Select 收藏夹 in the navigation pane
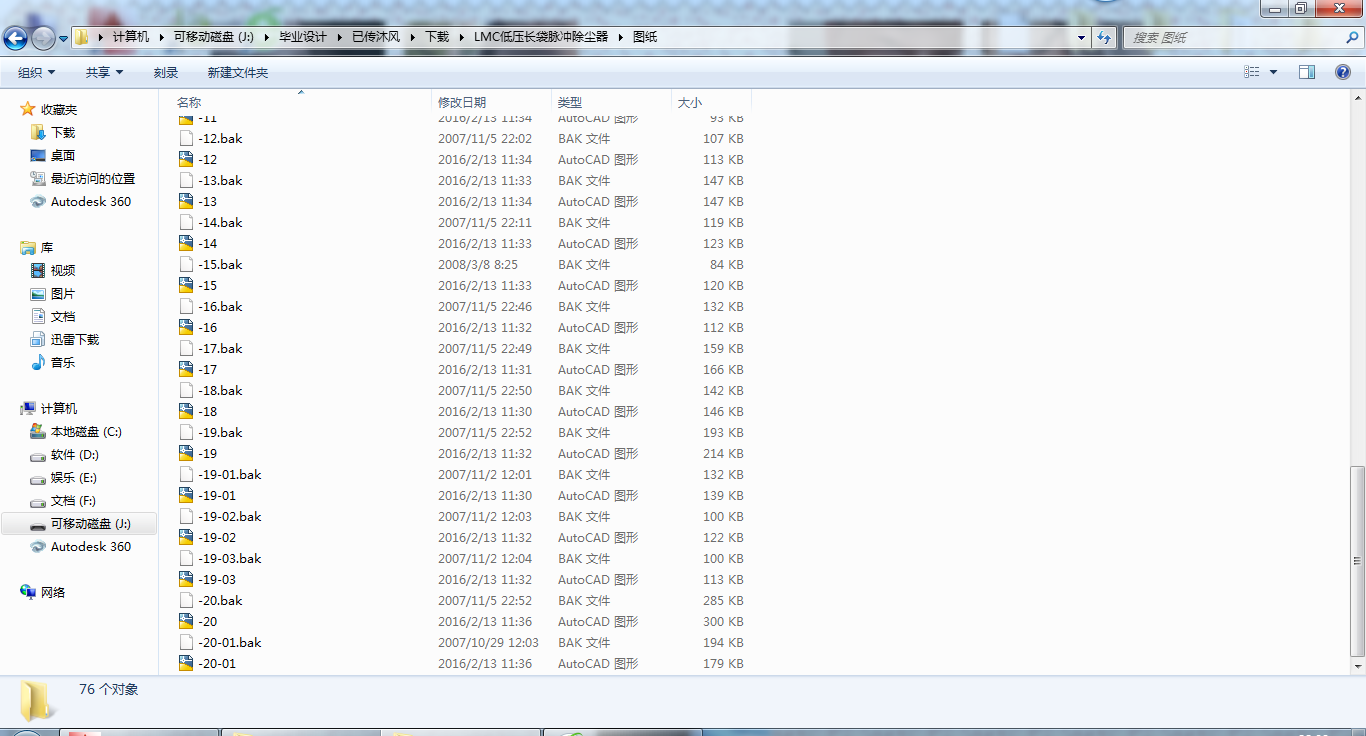Screen dimensions: 1366x736 point(58,110)
